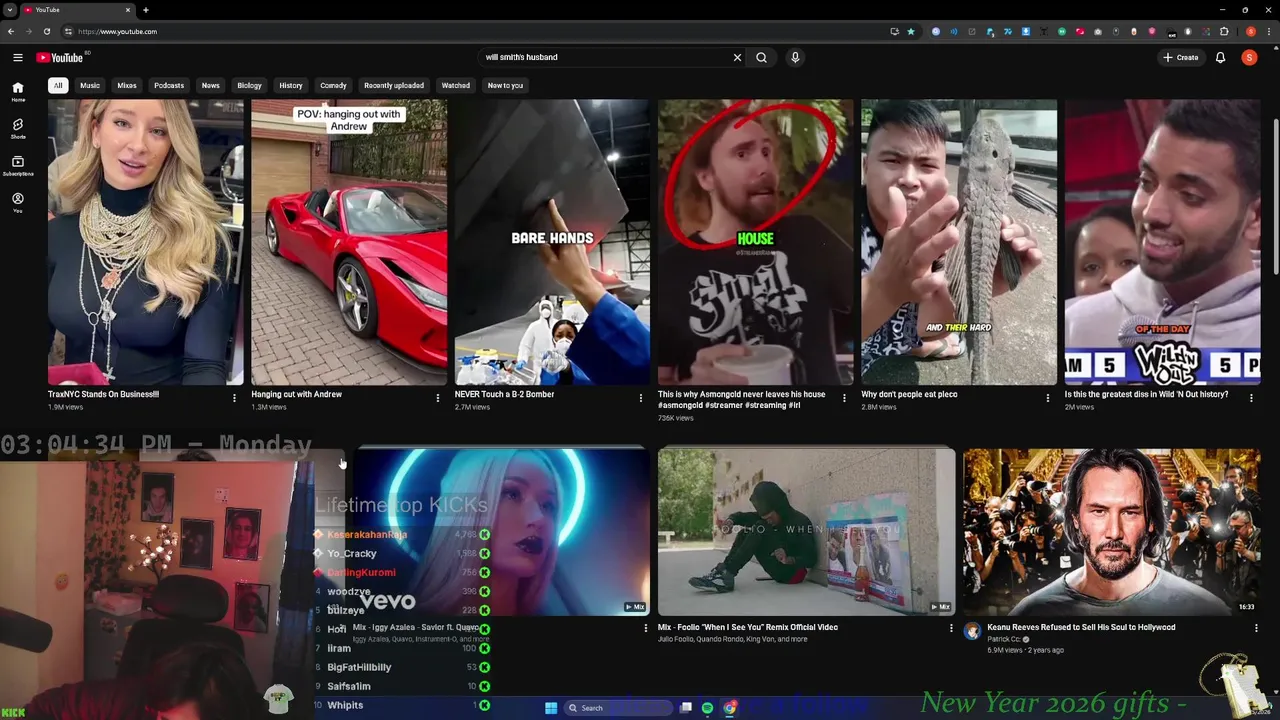Open the Windows Start button

click(x=551, y=708)
